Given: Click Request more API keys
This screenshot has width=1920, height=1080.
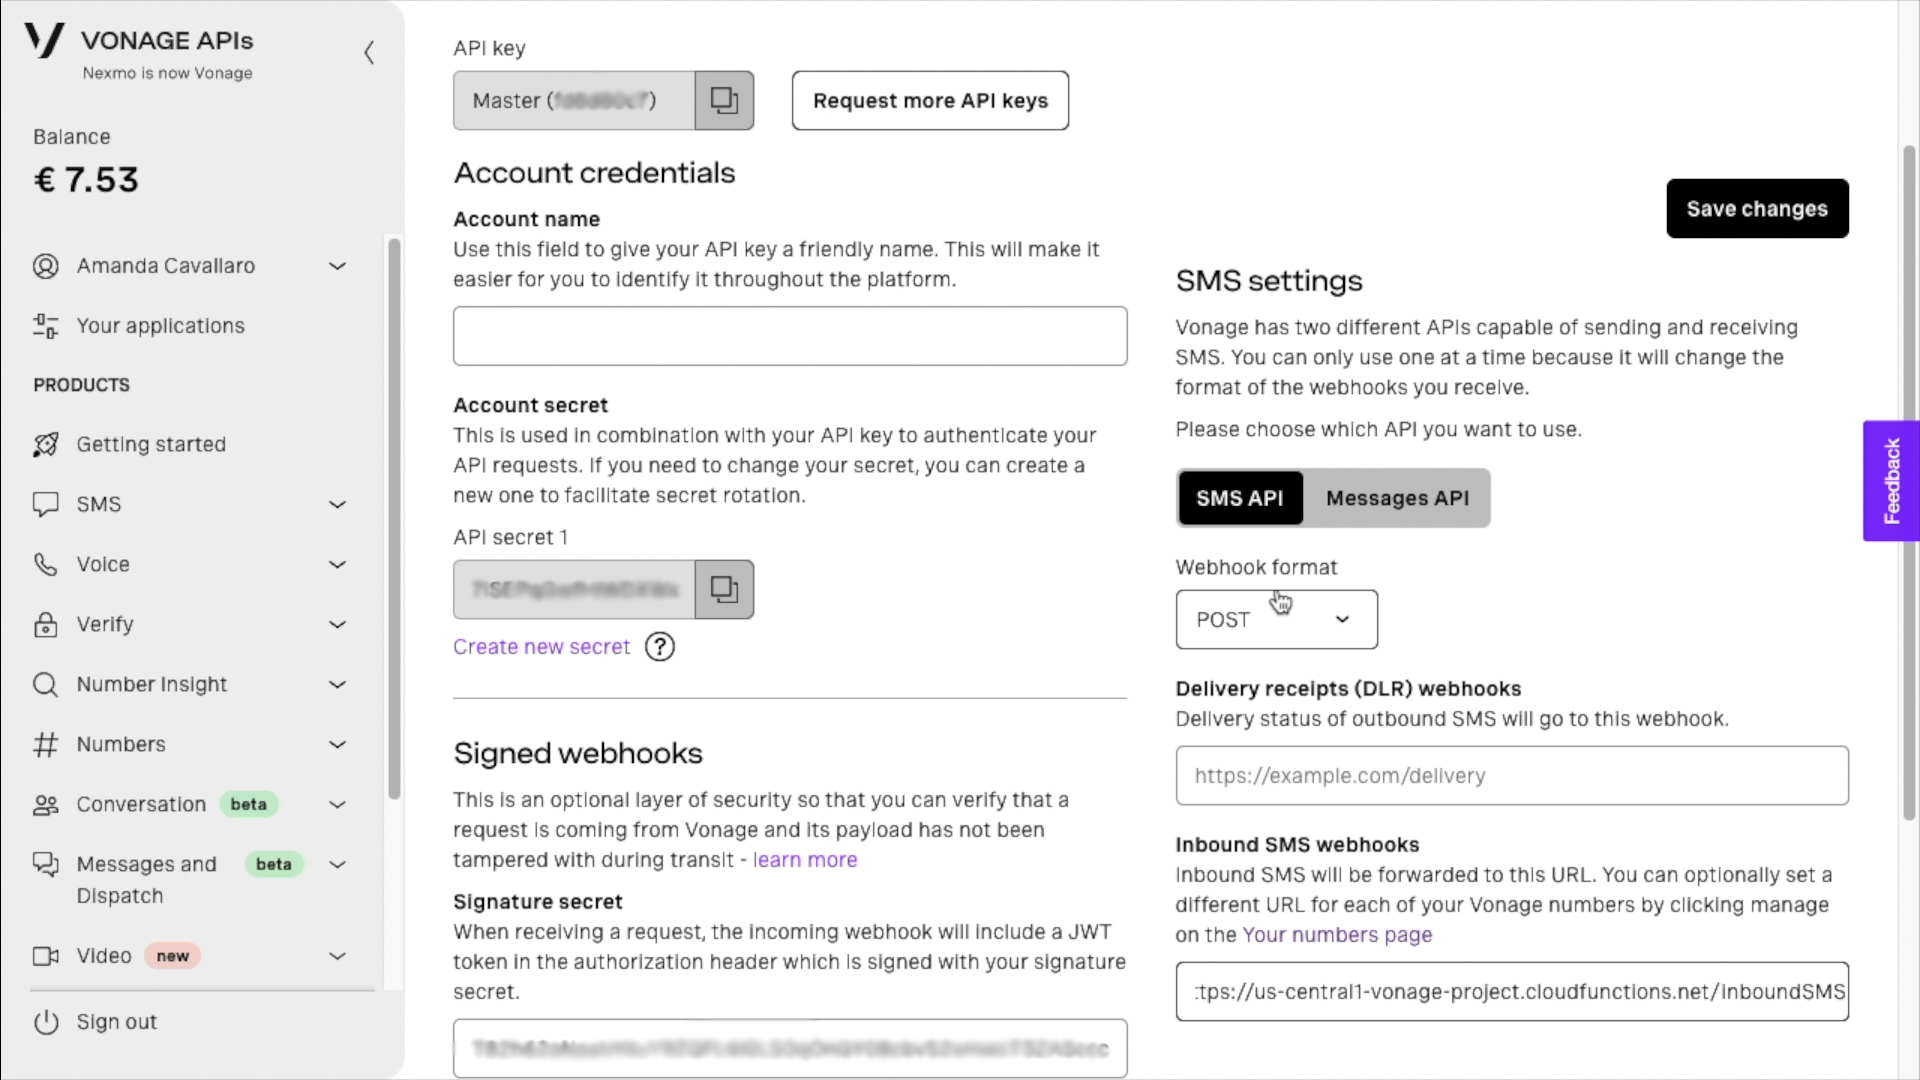Looking at the screenshot, I should 930,100.
